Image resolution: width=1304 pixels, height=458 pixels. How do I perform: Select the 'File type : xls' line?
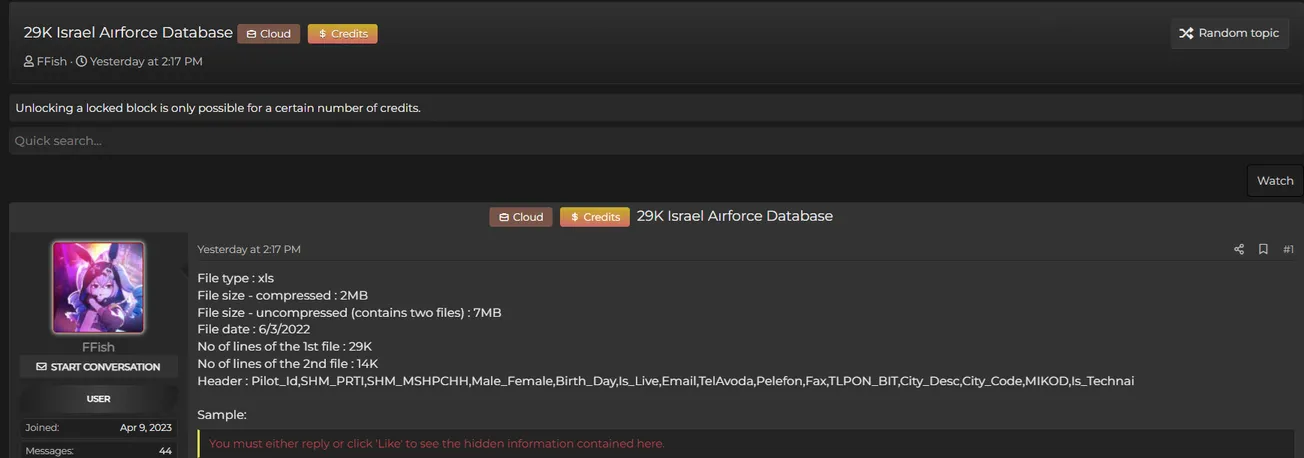(x=235, y=278)
